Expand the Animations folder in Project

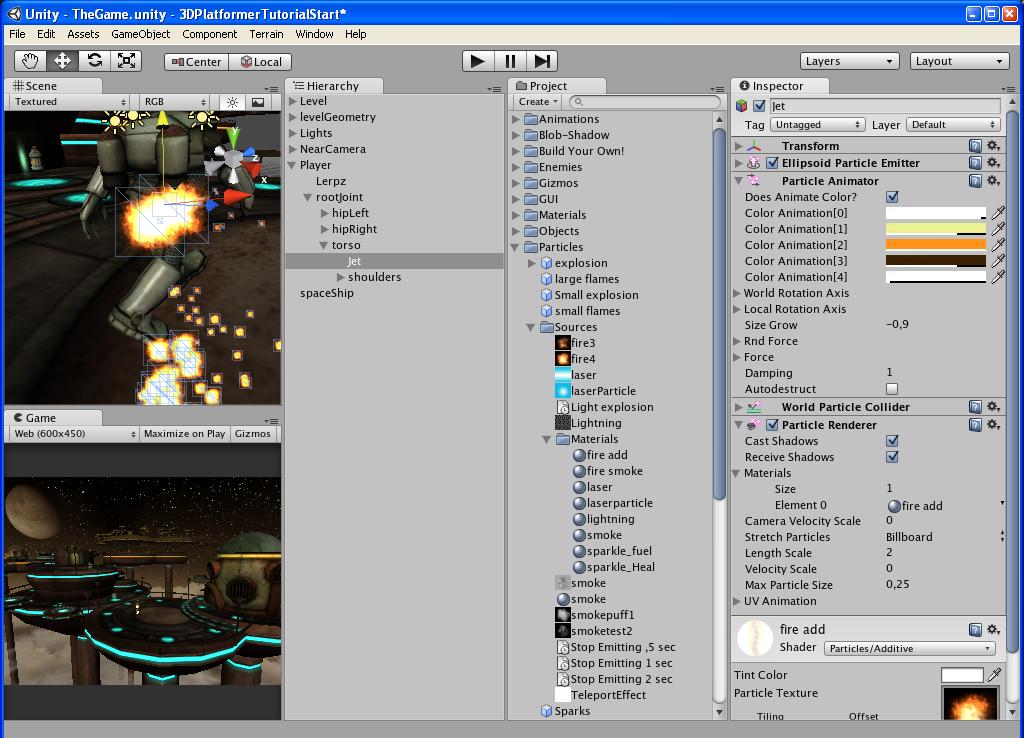(x=515, y=119)
